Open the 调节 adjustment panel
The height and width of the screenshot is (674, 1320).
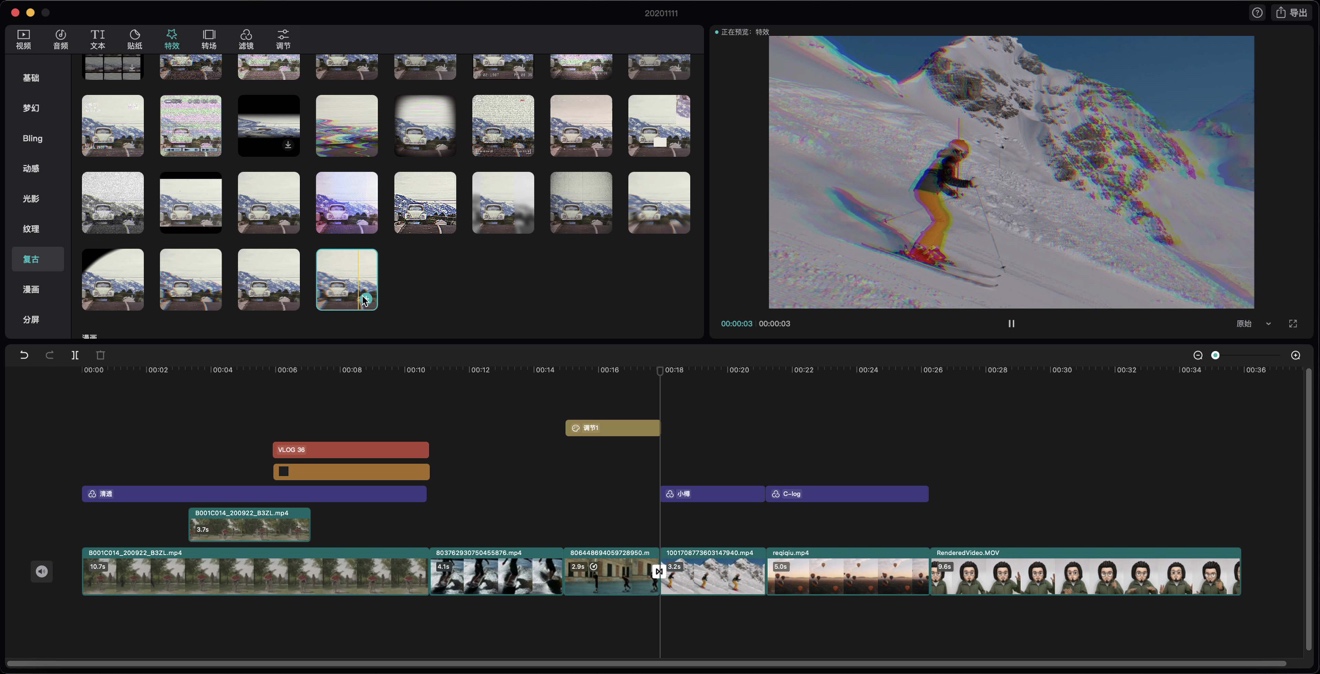click(x=283, y=39)
